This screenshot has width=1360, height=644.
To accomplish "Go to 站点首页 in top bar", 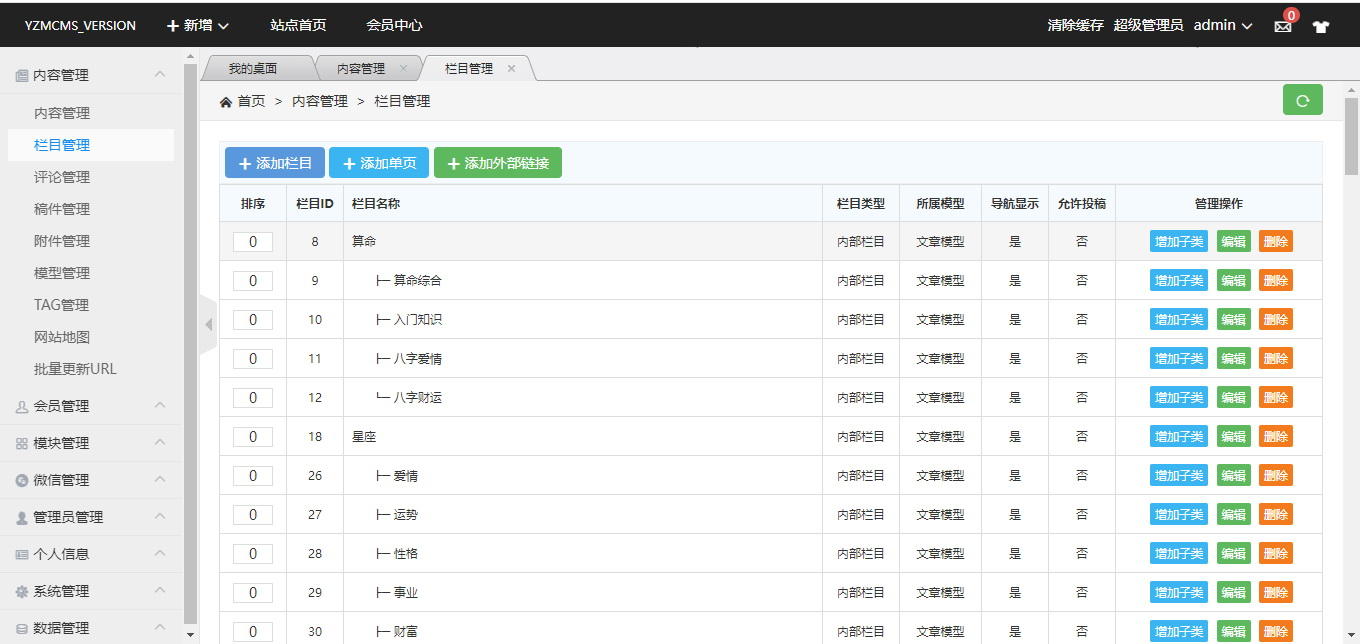I will [x=298, y=25].
